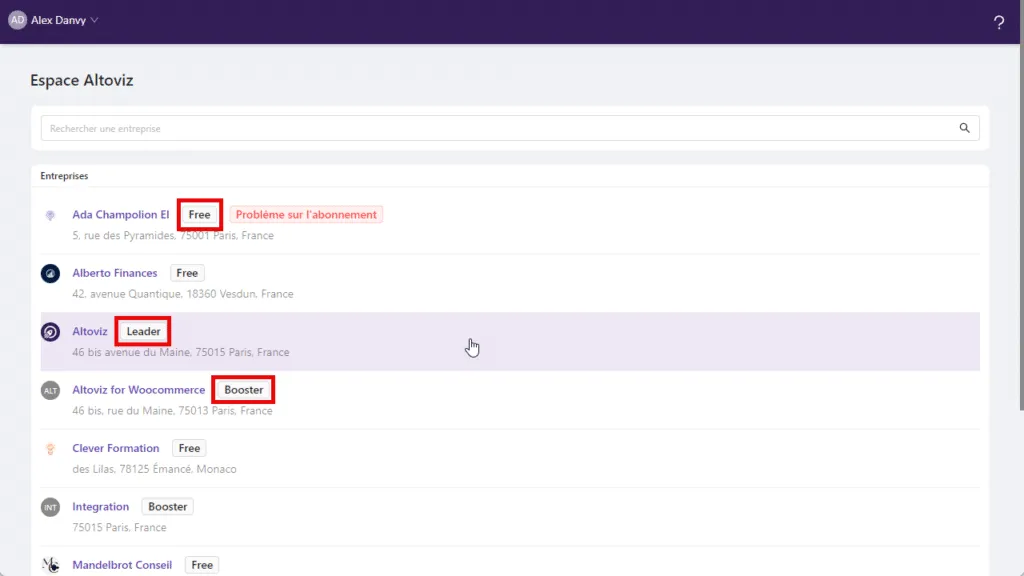
Task: Click the address 46 bis avenue du Maine, 75015 Paris
Action: pyautogui.click(x=180, y=352)
